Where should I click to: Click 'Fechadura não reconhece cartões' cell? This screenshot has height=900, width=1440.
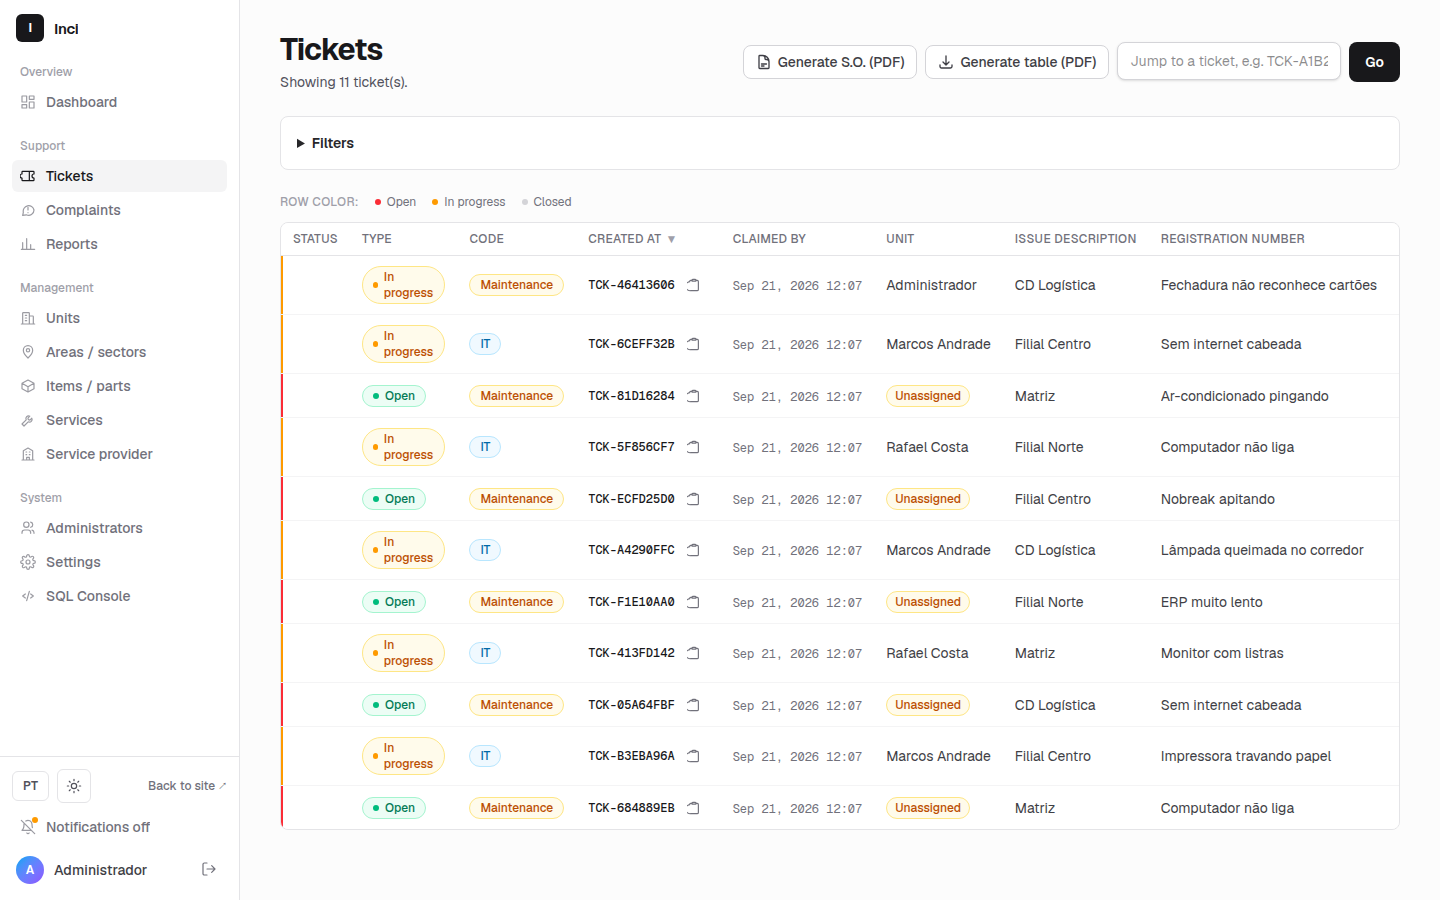click(x=1268, y=285)
